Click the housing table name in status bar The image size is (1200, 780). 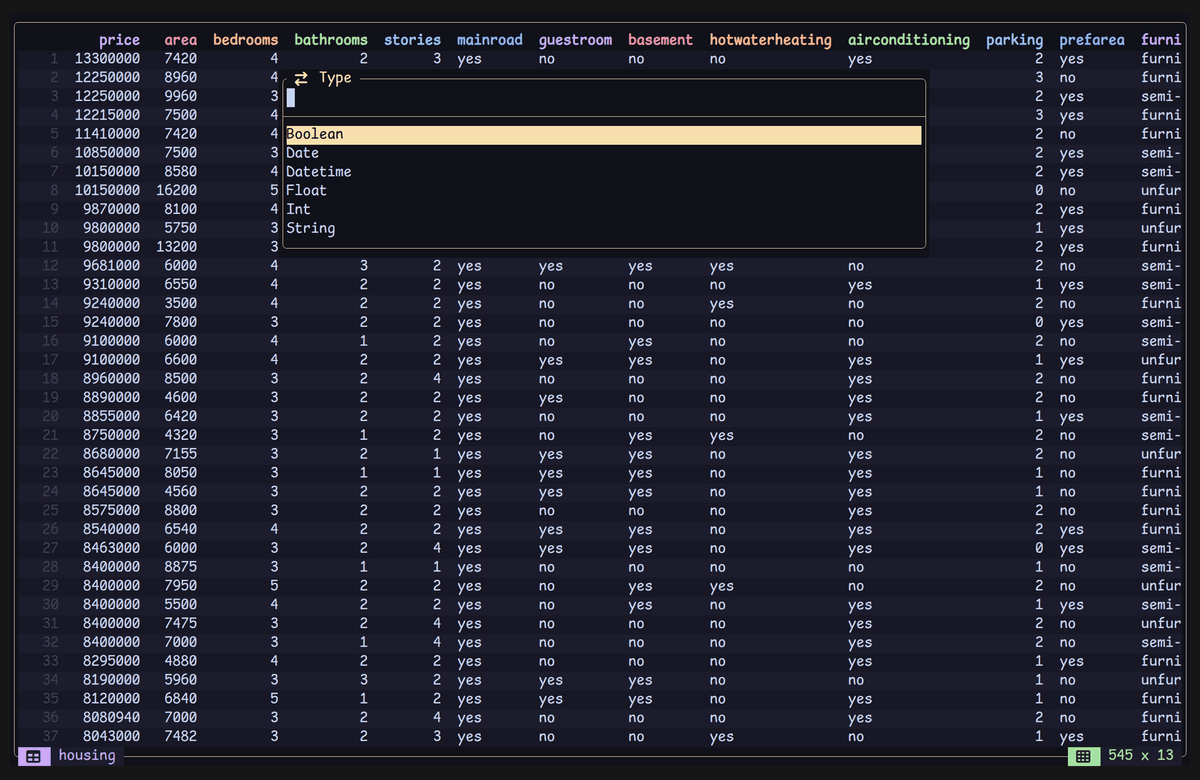click(x=87, y=755)
